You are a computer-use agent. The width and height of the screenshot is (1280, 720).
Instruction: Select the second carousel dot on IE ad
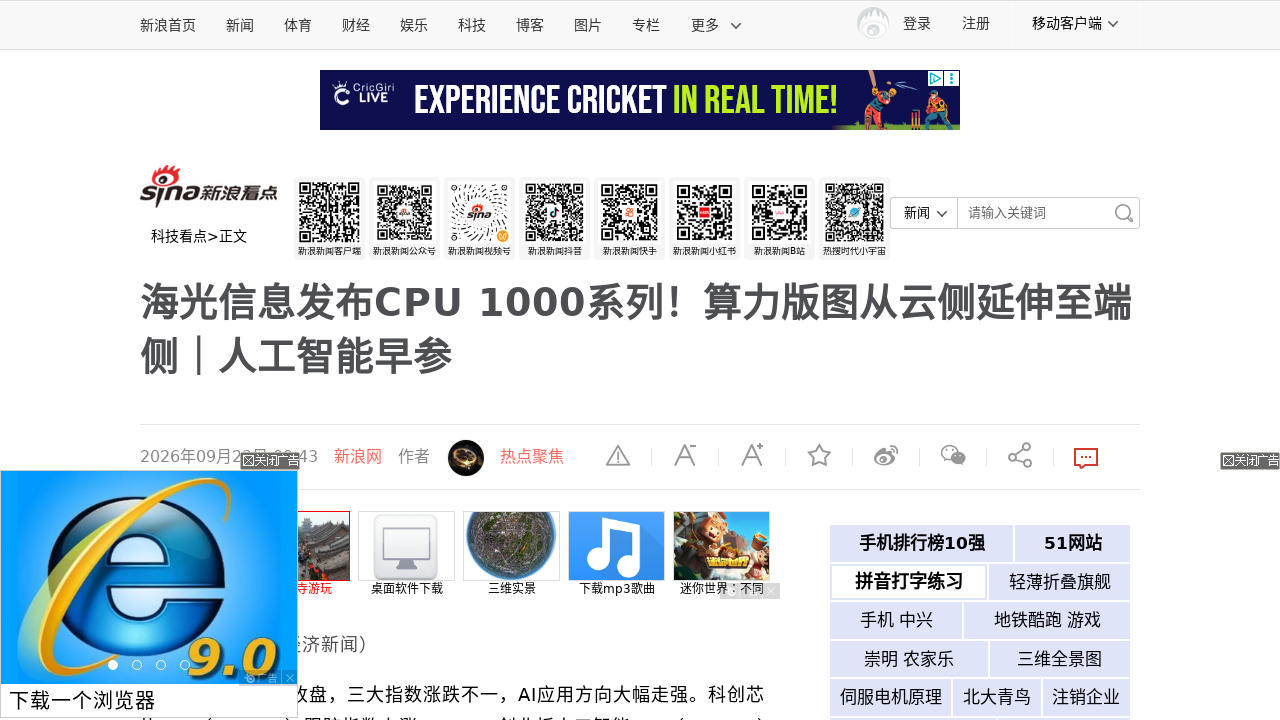[x=137, y=665]
